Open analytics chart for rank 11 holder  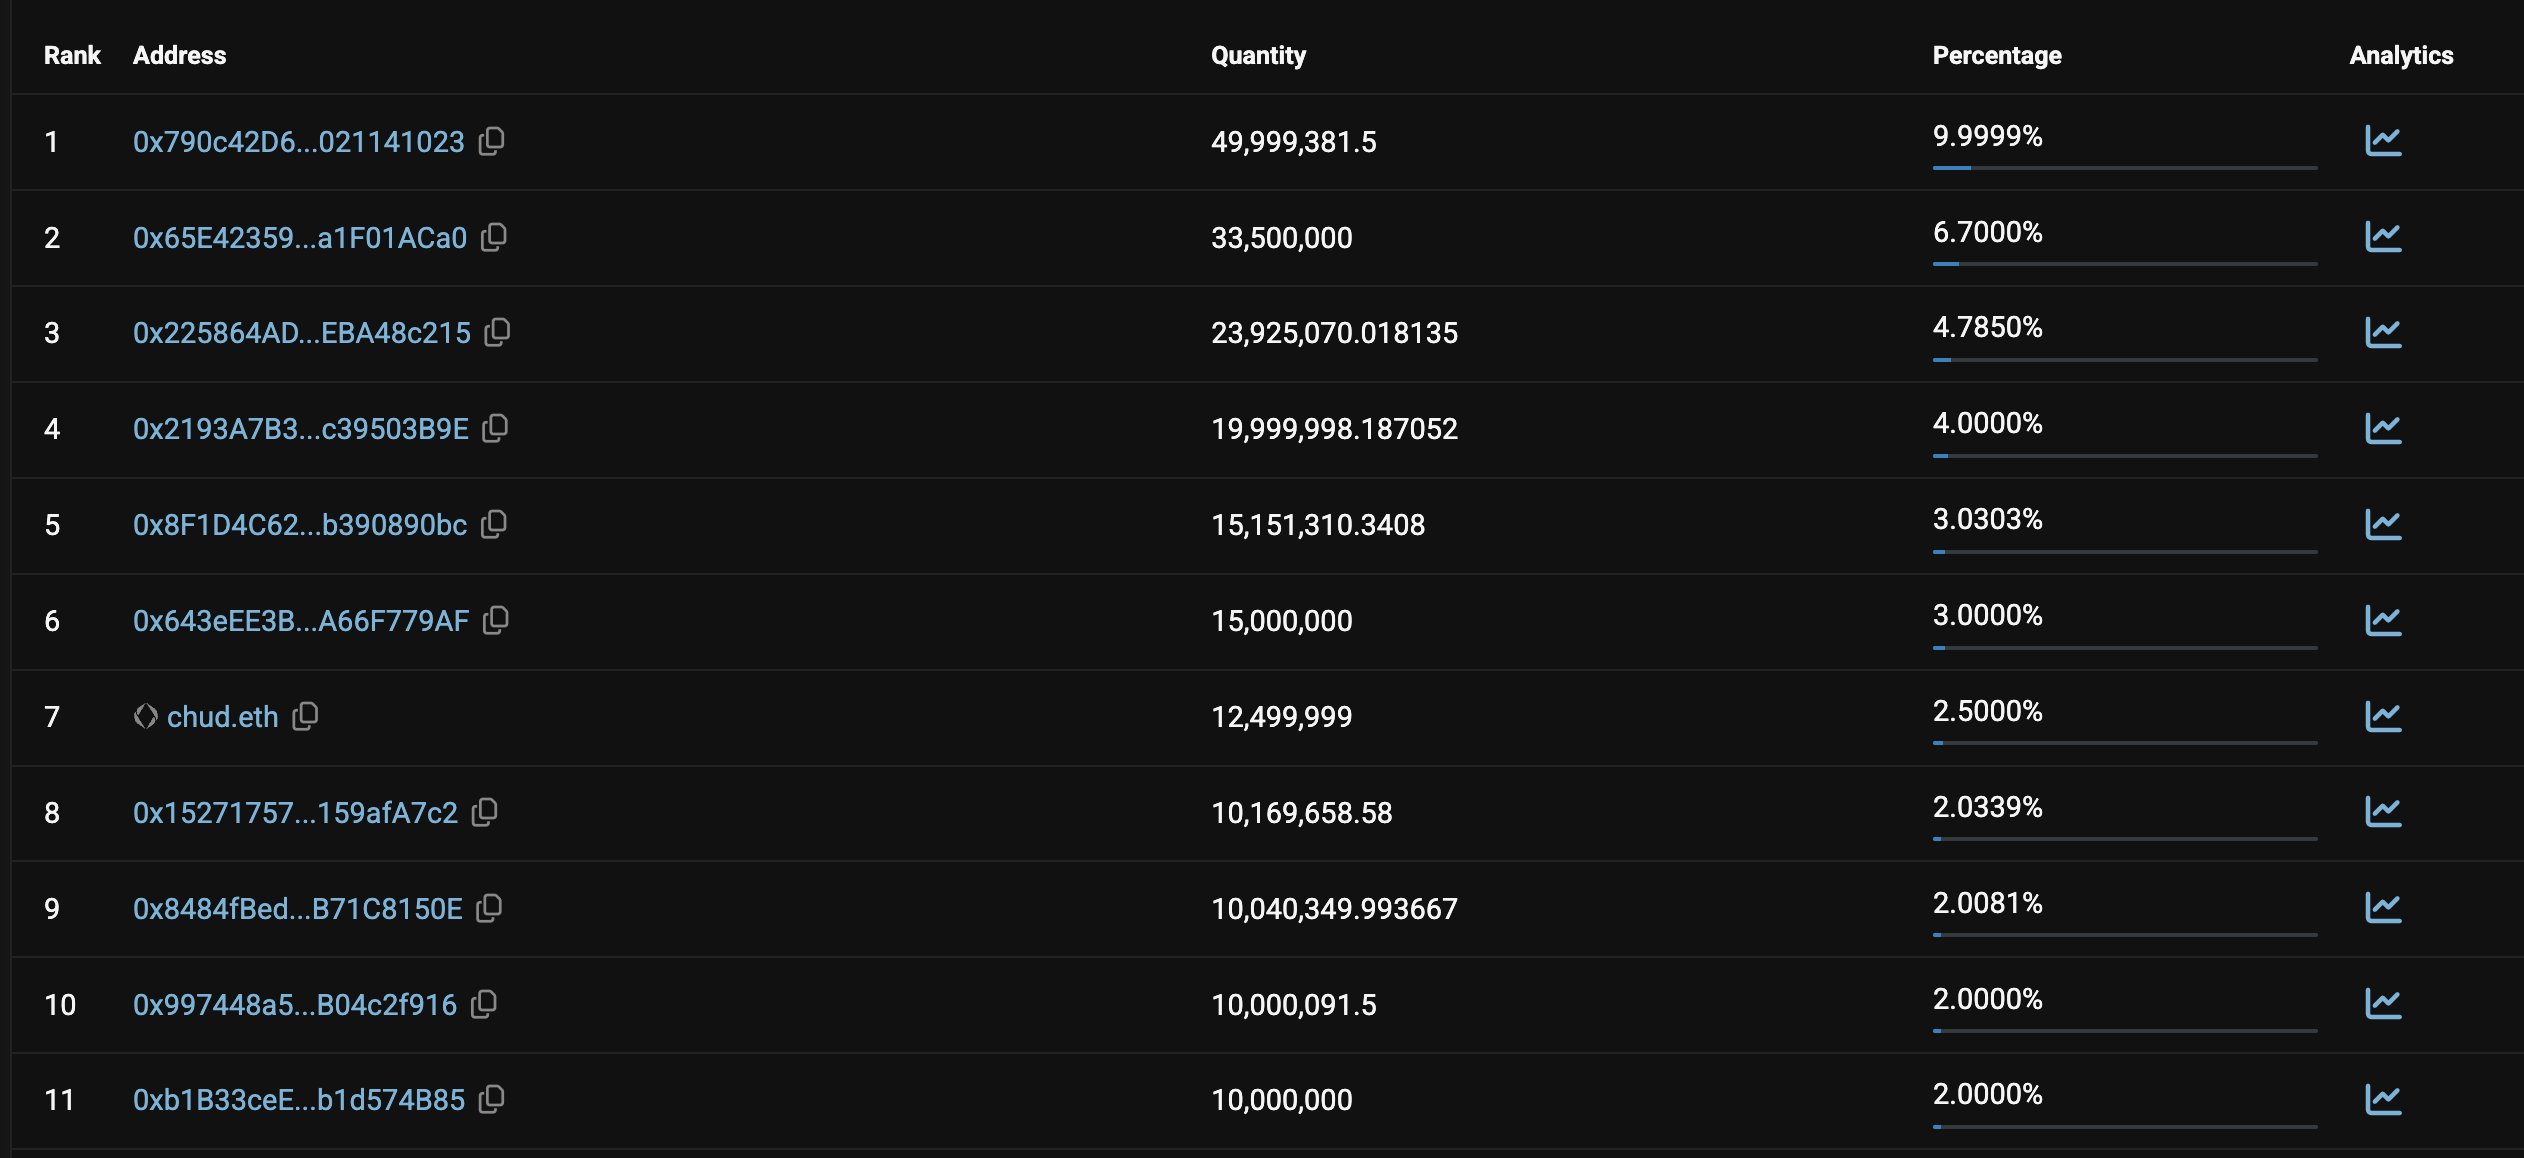click(x=2383, y=1099)
